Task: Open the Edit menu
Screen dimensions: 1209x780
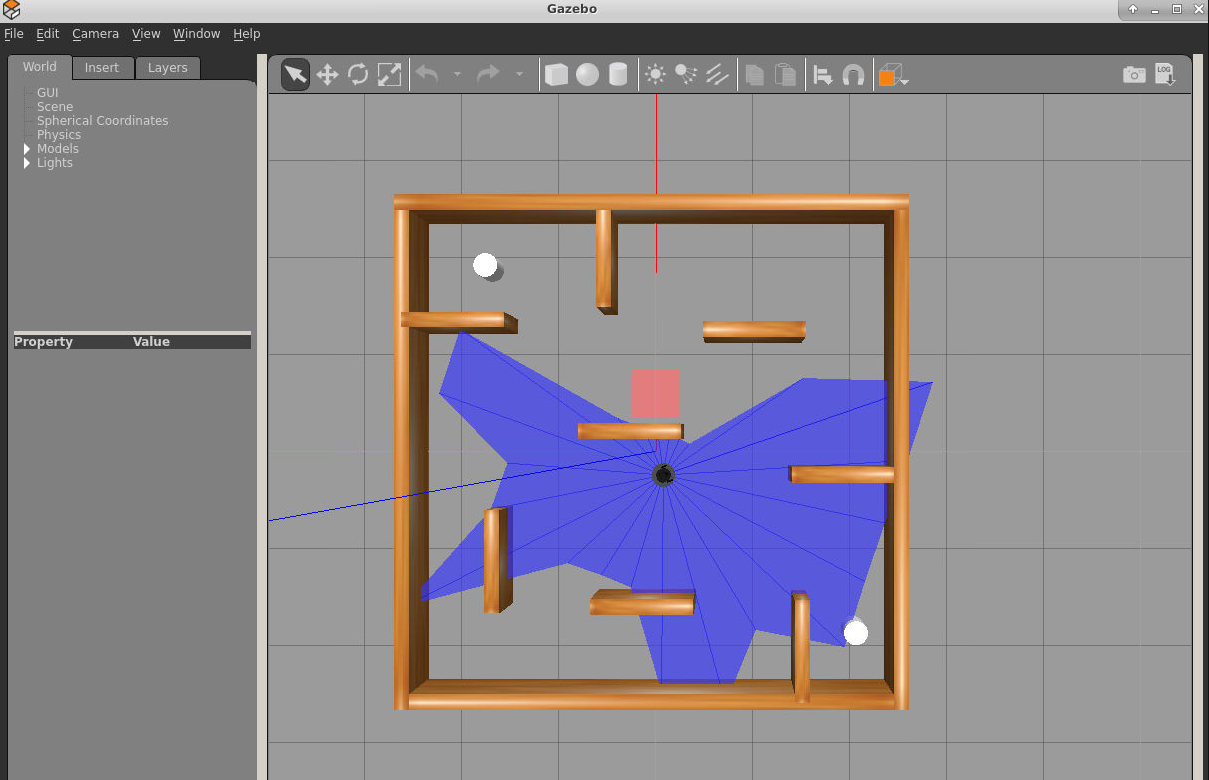Action: coord(48,34)
